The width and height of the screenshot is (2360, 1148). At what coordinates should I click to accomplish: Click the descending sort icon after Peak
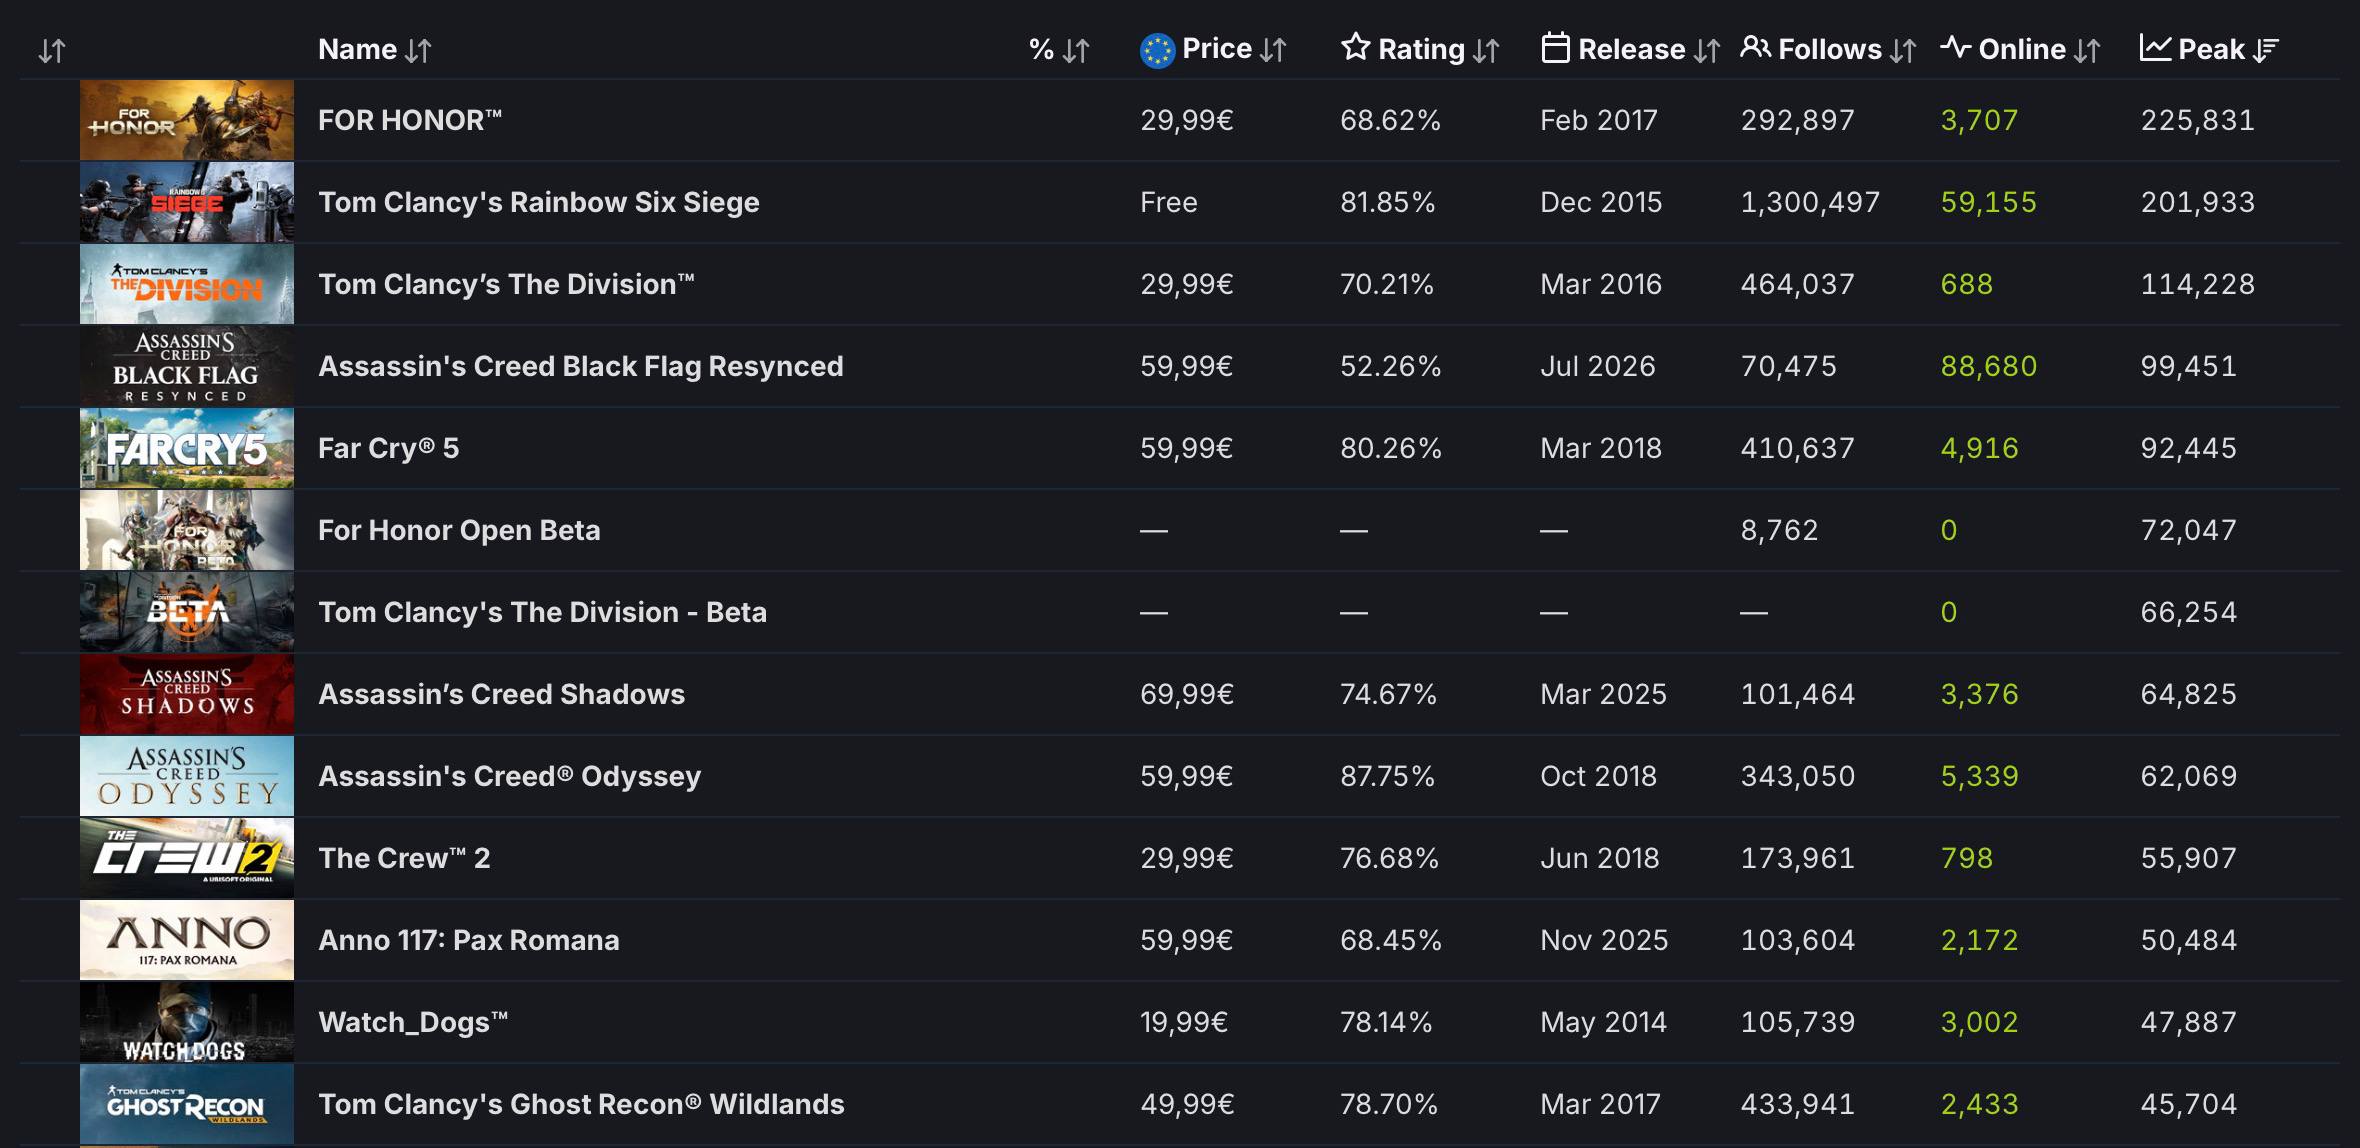tap(2267, 50)
